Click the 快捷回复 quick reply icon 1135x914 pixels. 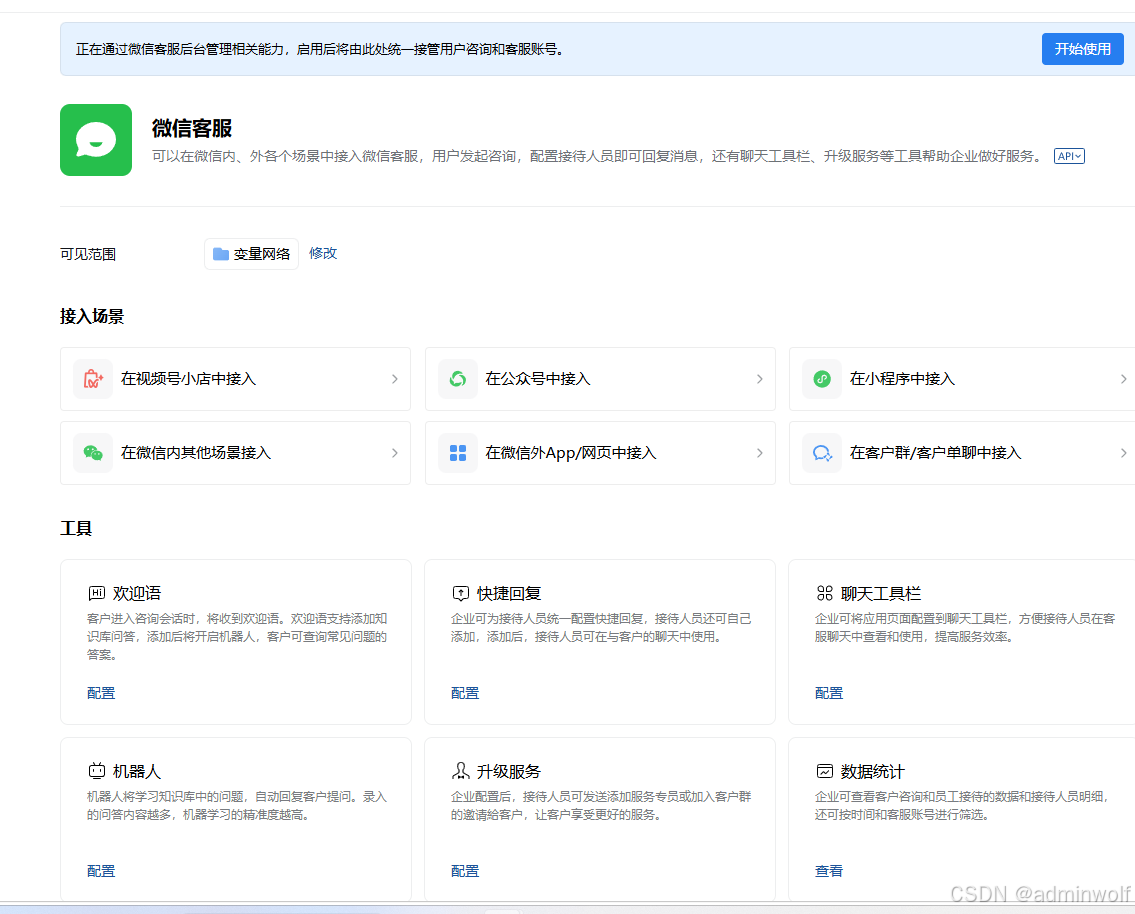[460, 593]
